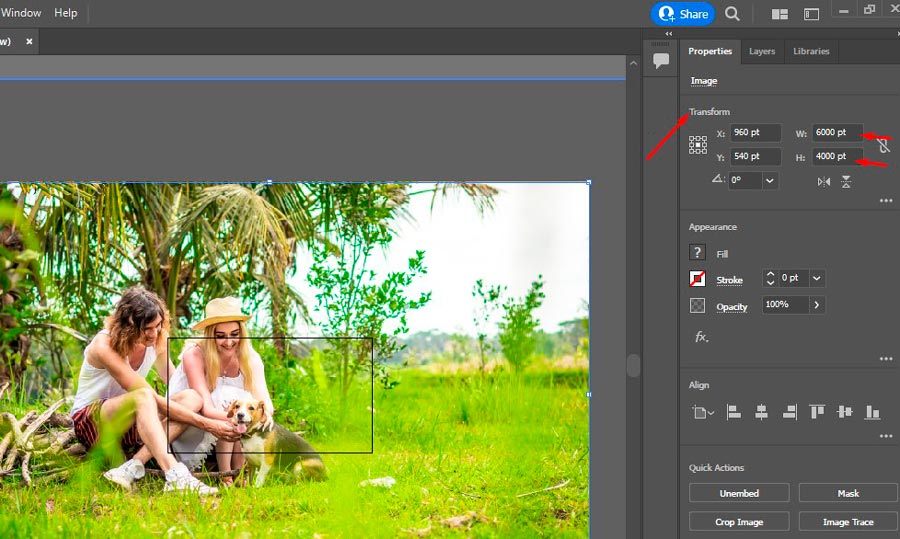The image size is (900, 539).
Task: Align objects to horizontal right
Action: (x=789, y=412)
